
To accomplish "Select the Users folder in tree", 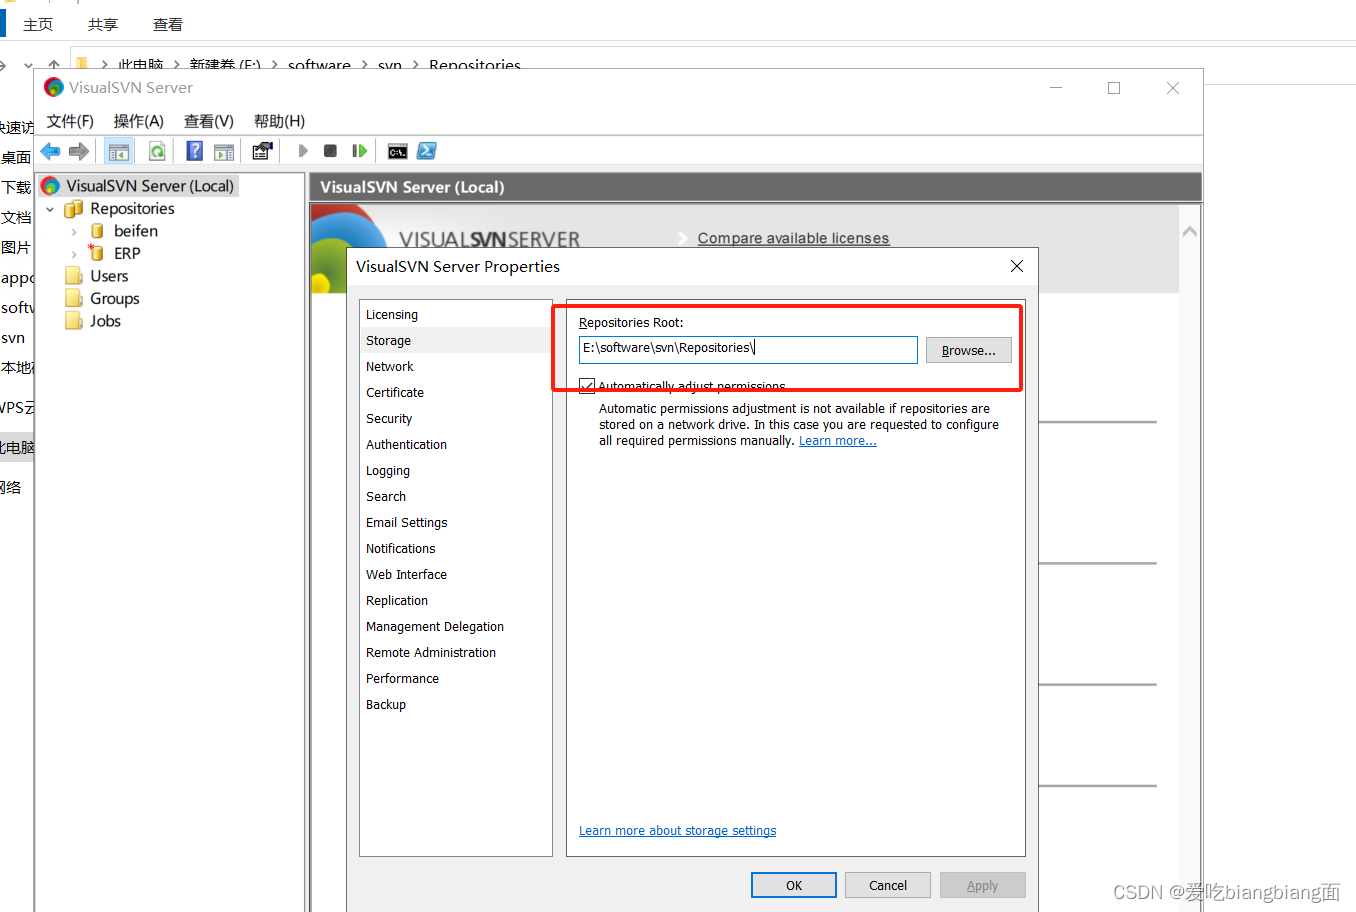I will click(109, 276).
